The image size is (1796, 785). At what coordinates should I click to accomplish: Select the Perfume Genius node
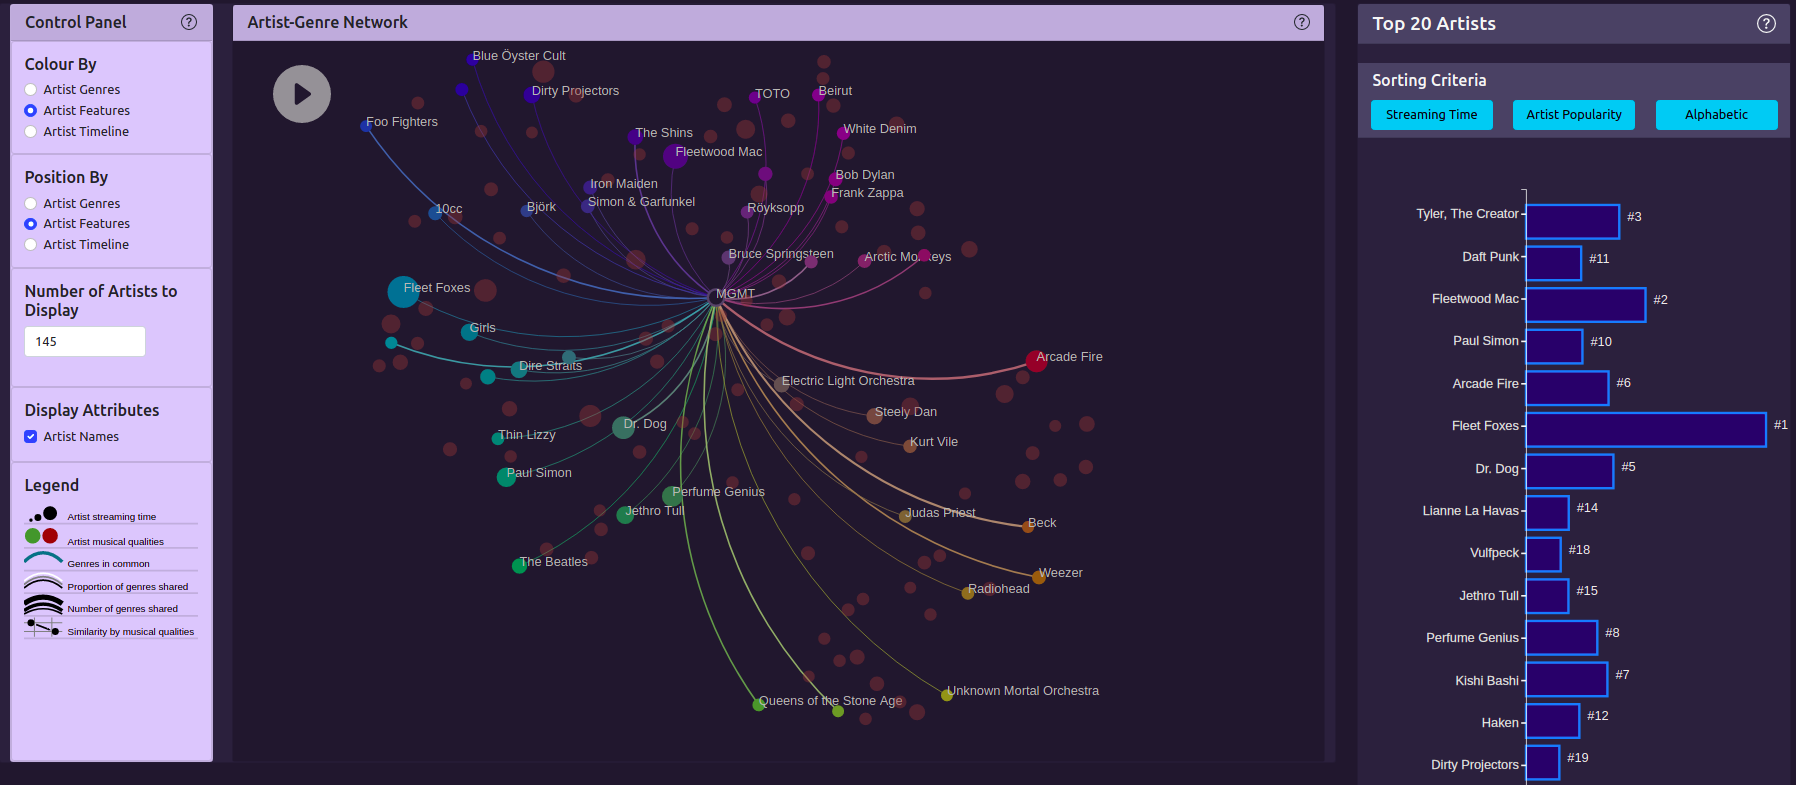coord(672,496)
